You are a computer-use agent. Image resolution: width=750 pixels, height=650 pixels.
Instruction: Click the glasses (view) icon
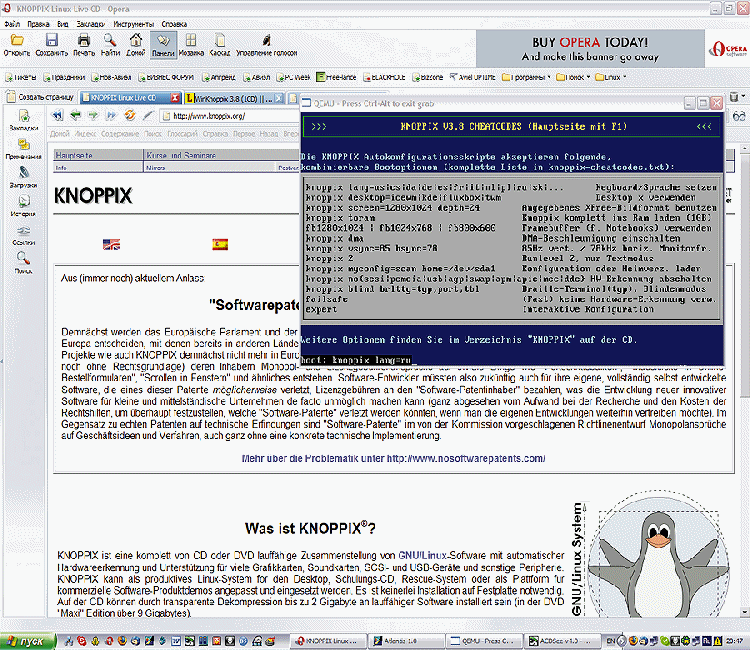coord(739,116)
